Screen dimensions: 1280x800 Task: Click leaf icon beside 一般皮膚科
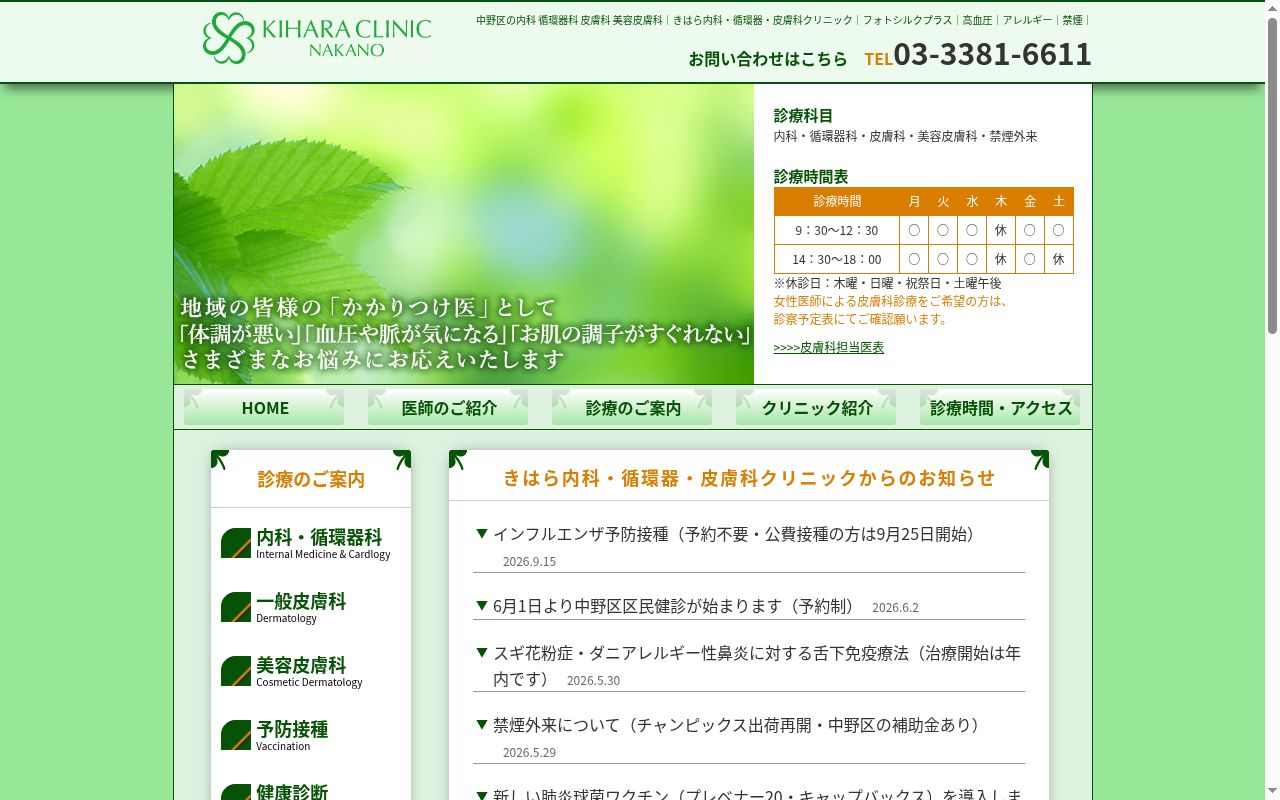coord(236,607)
